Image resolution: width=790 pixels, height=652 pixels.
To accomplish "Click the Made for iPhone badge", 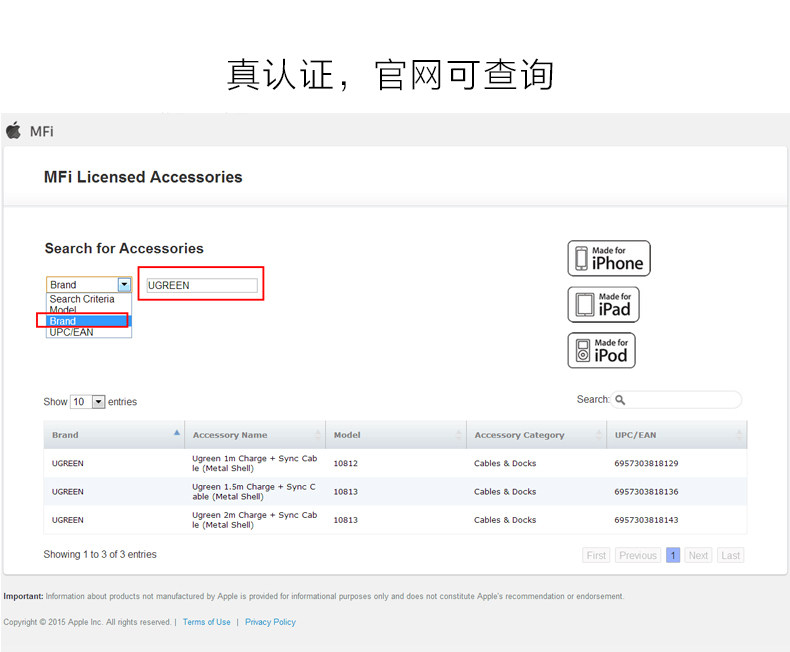I will coord(609,258).
